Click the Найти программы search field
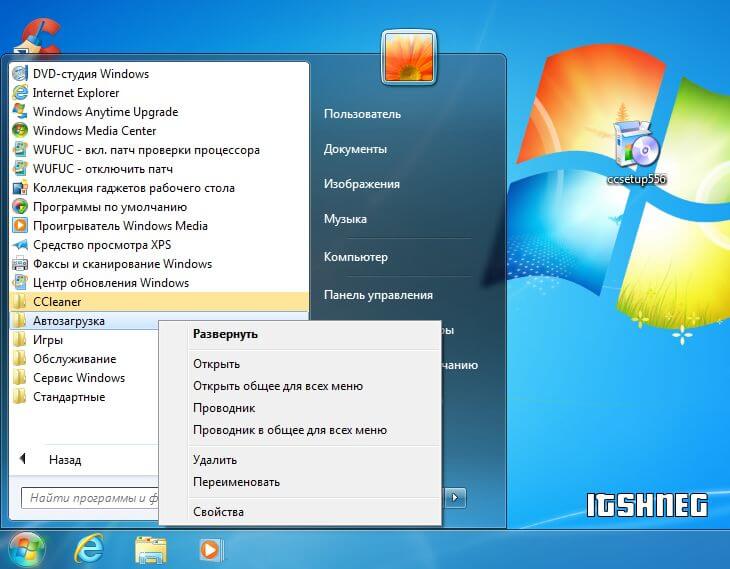This screenshot has width=730, height=569. (x=90, y=499)
